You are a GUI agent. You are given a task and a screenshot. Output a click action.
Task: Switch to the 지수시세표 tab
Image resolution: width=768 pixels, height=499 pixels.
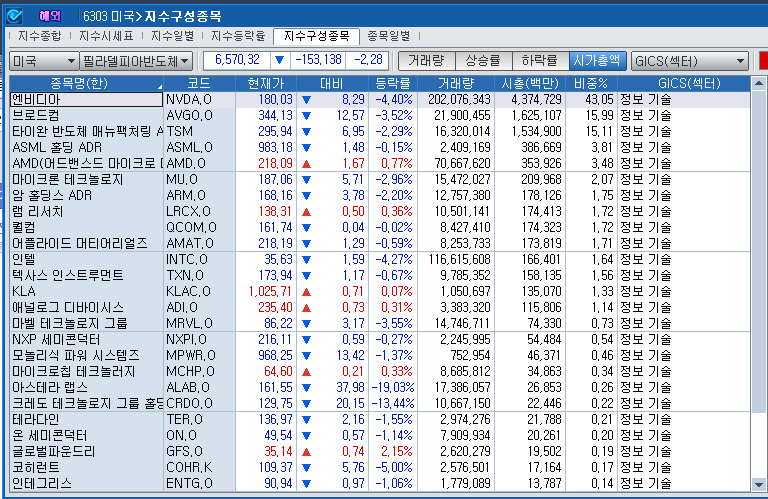106,36
